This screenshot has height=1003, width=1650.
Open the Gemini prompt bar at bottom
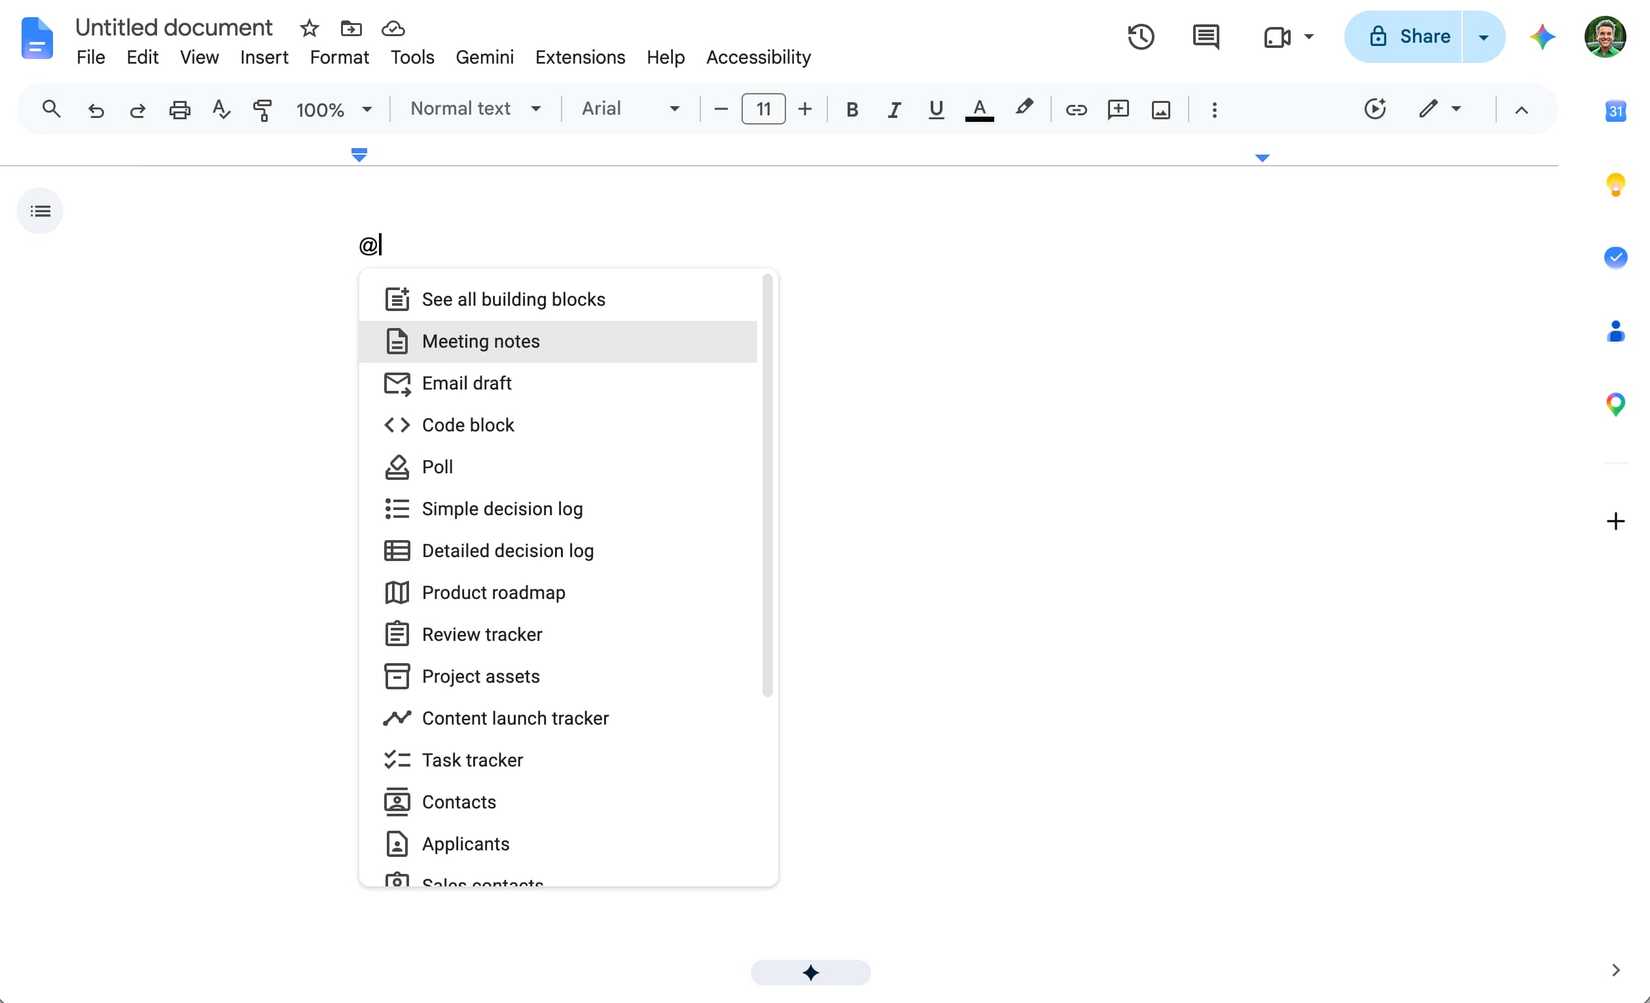point(810,972)
